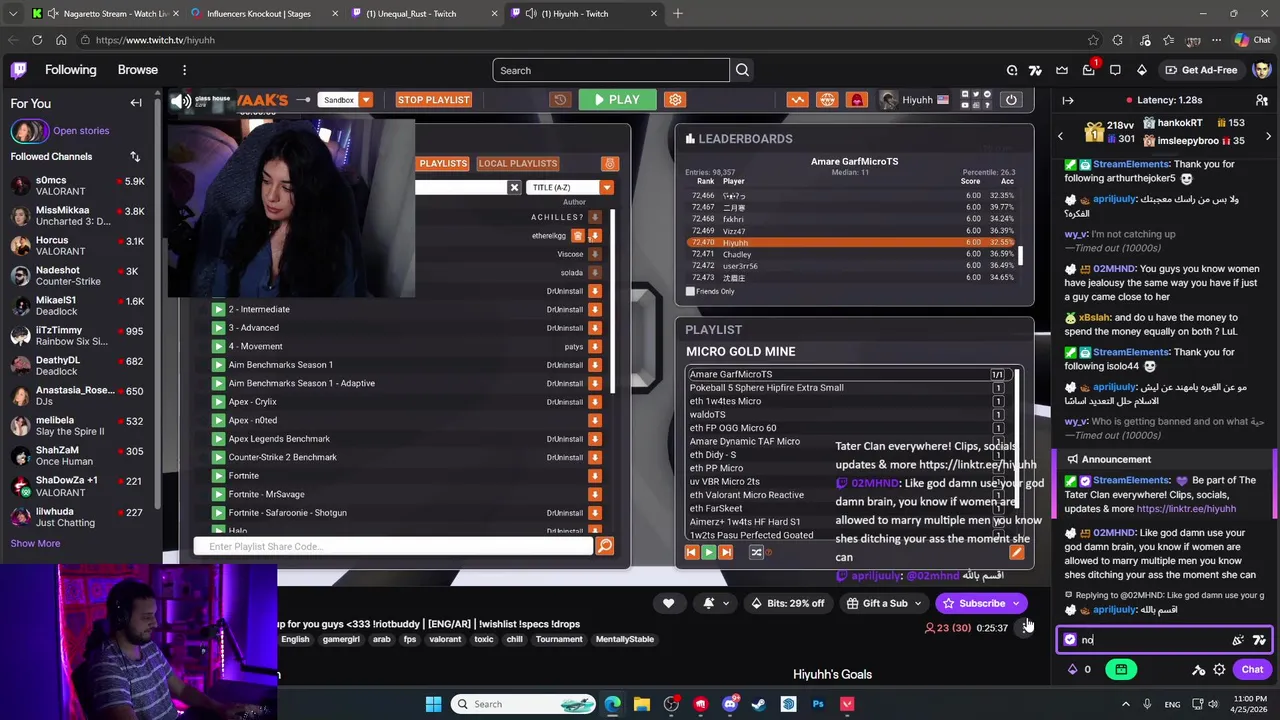Image resolution: width=1280 pixels, height=720 pixels.
Task: Click the KovaaK's history clock icon
Action: coord(560,100)
